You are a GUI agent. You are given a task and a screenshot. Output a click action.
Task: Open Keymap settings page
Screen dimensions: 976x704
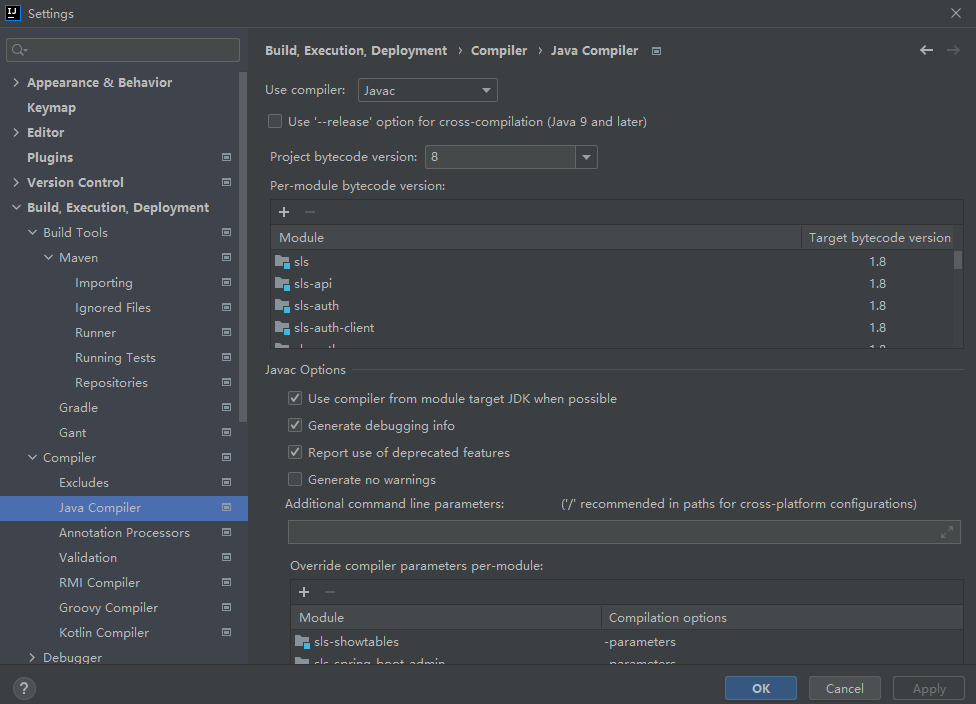click(51, 108)
